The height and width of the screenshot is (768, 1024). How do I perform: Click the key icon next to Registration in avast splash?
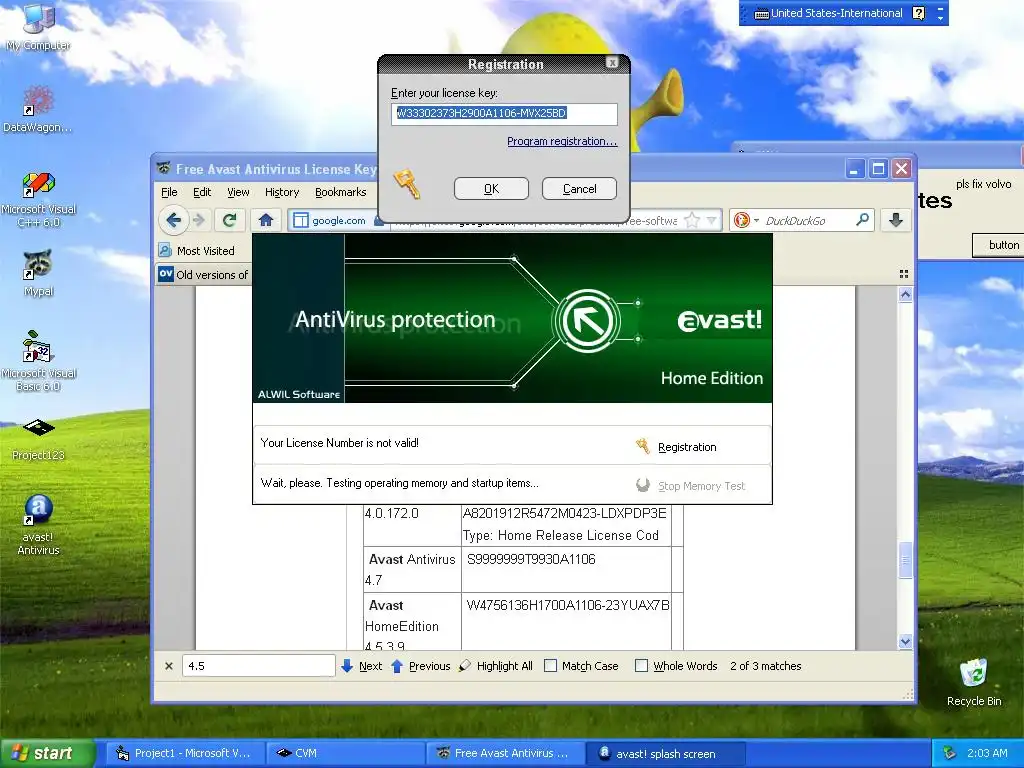[643, 446]
